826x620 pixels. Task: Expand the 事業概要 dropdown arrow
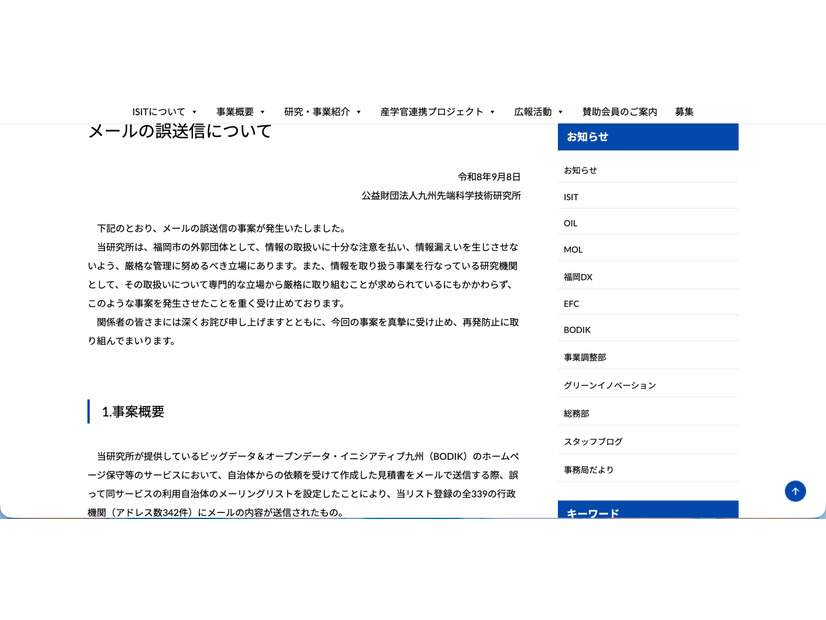click(262, 112)
